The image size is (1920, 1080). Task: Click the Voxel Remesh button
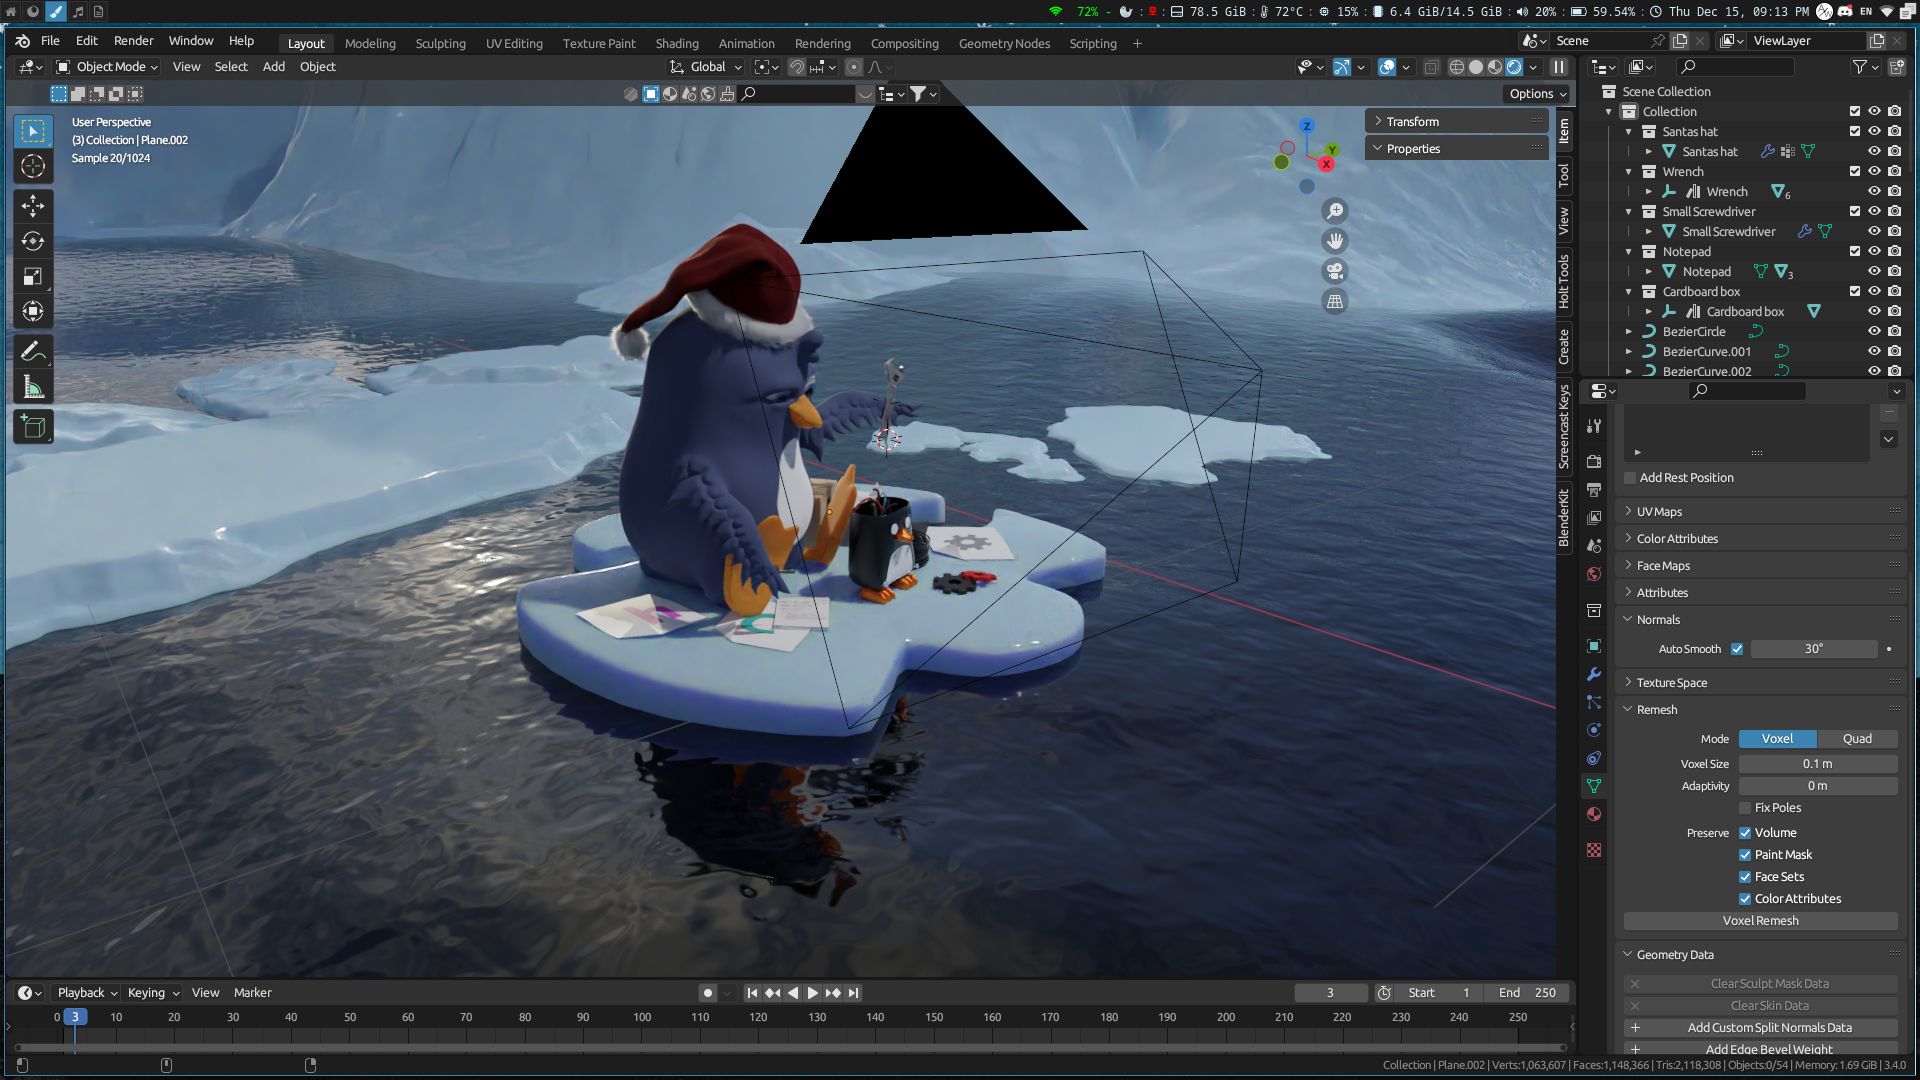point(1760,921)
